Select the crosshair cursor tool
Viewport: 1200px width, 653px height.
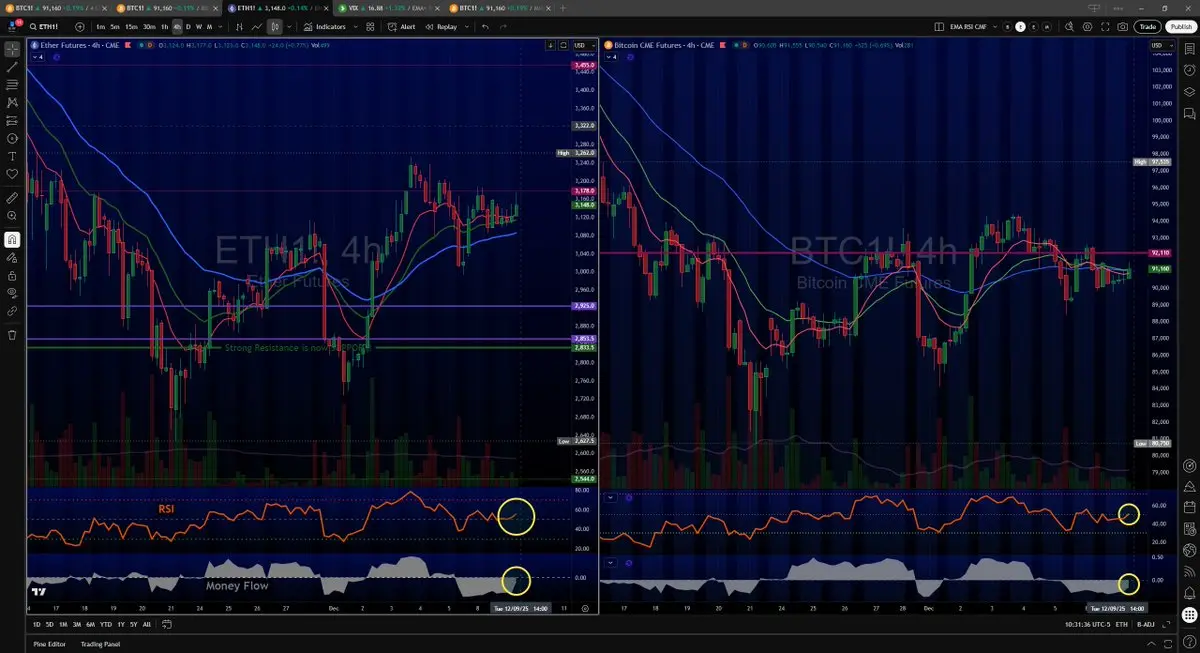point(12,48)
